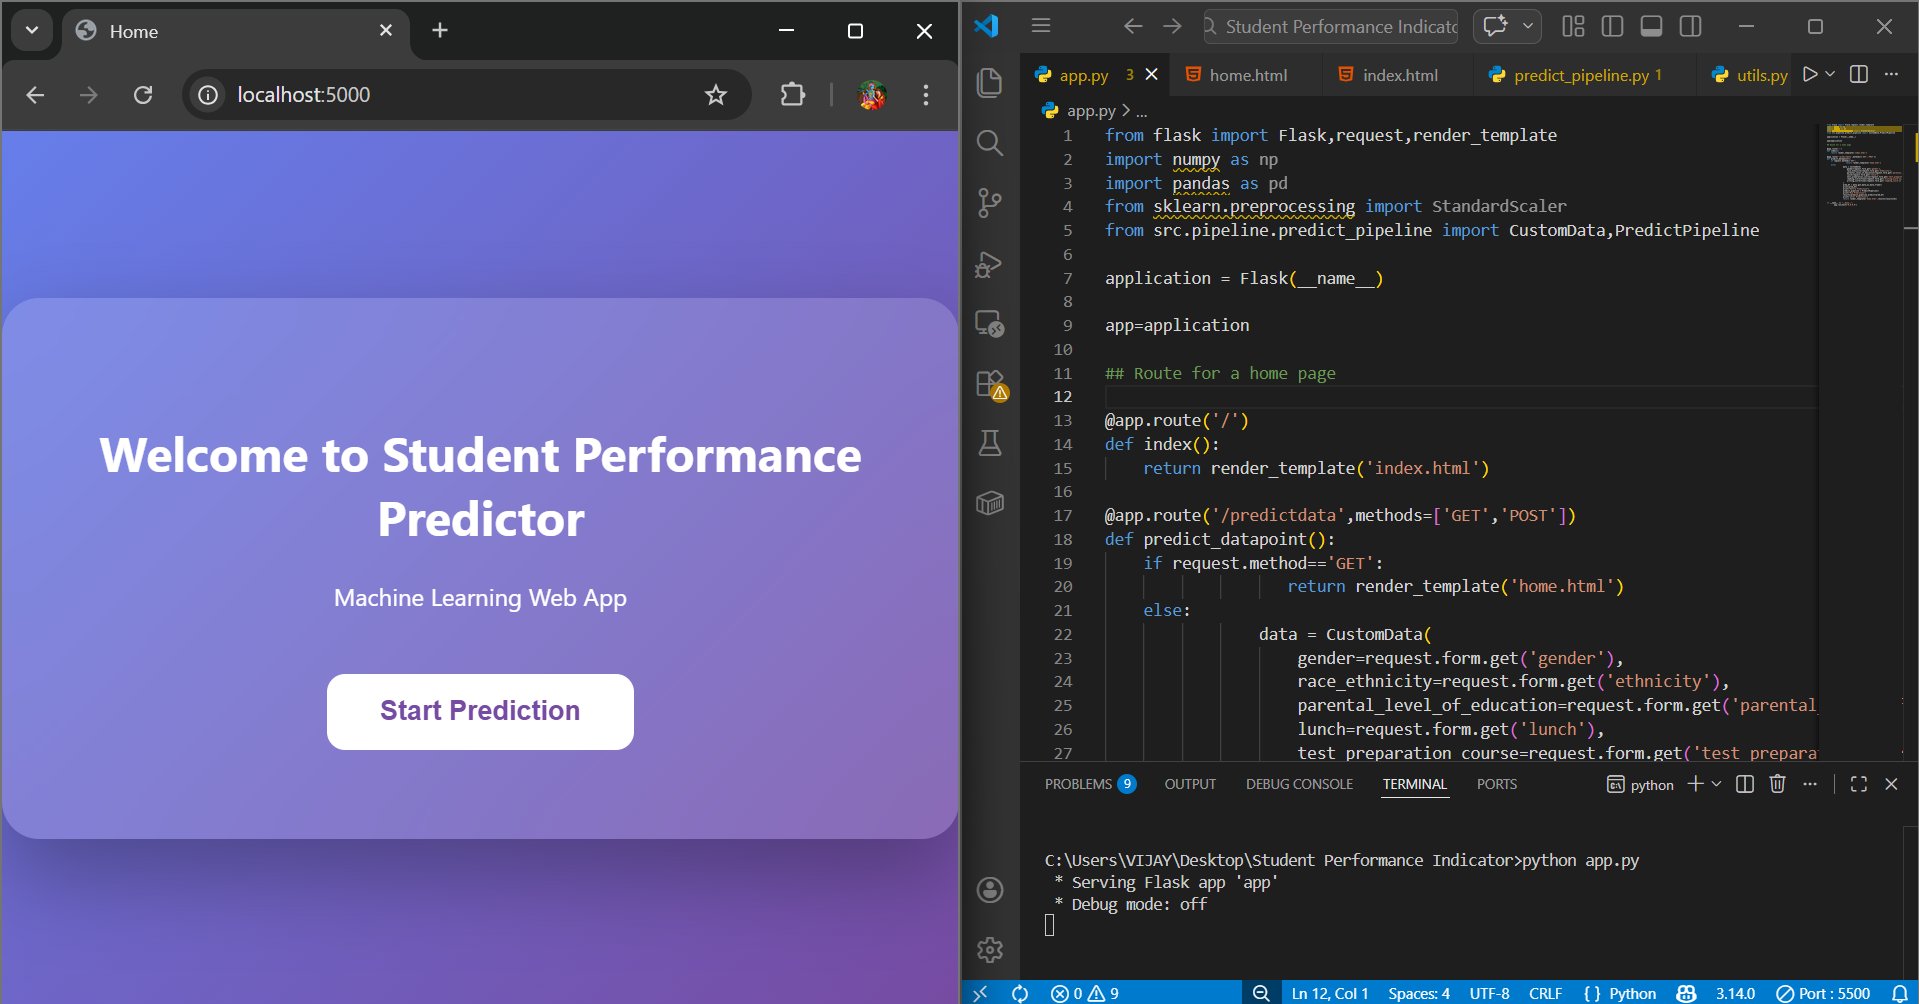The image size is (1919, 1004).
Task: Open the Run and Debug view
Action: click(989, 264)
